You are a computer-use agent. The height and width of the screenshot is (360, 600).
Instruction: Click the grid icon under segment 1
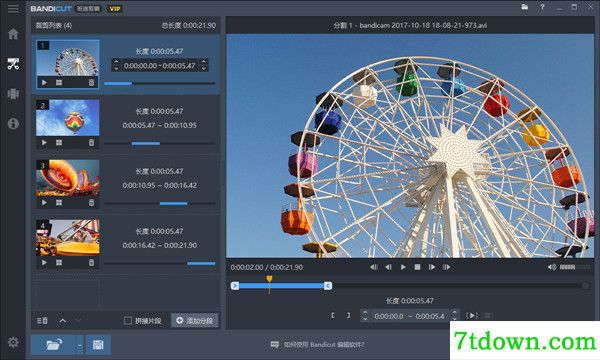[x=59, y=83]
